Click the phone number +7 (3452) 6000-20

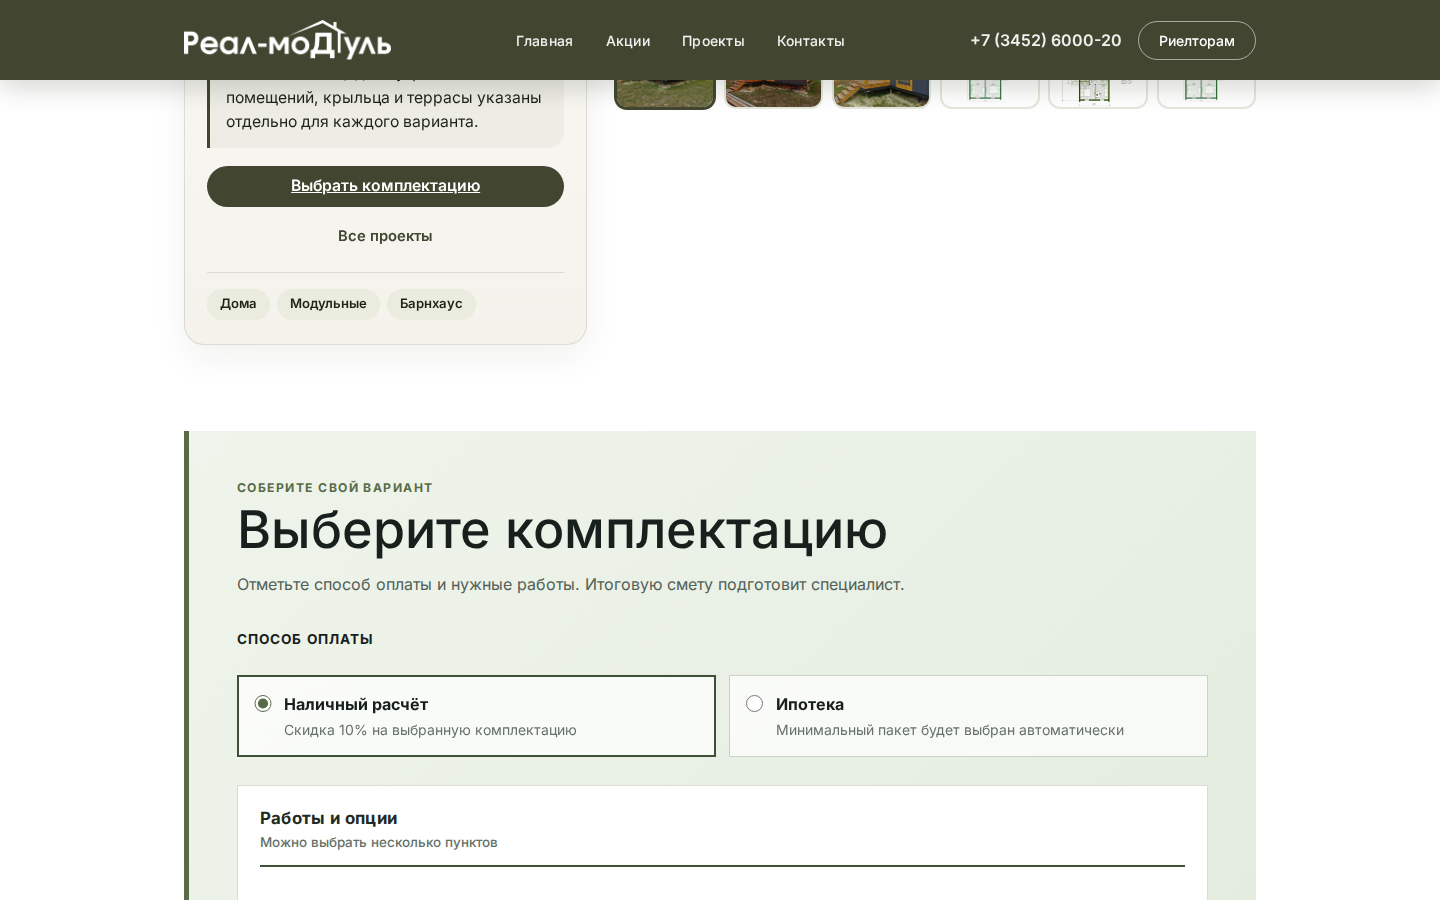(1046, 40)
